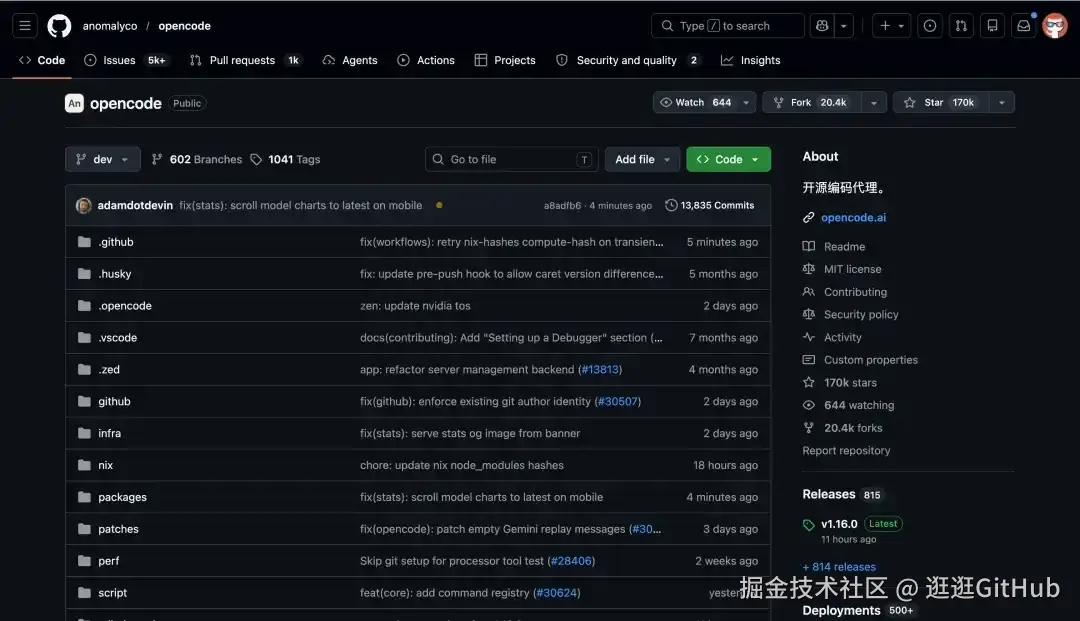Open the create new plus menu
The image size is (1080, 621).
coord(891,25)
